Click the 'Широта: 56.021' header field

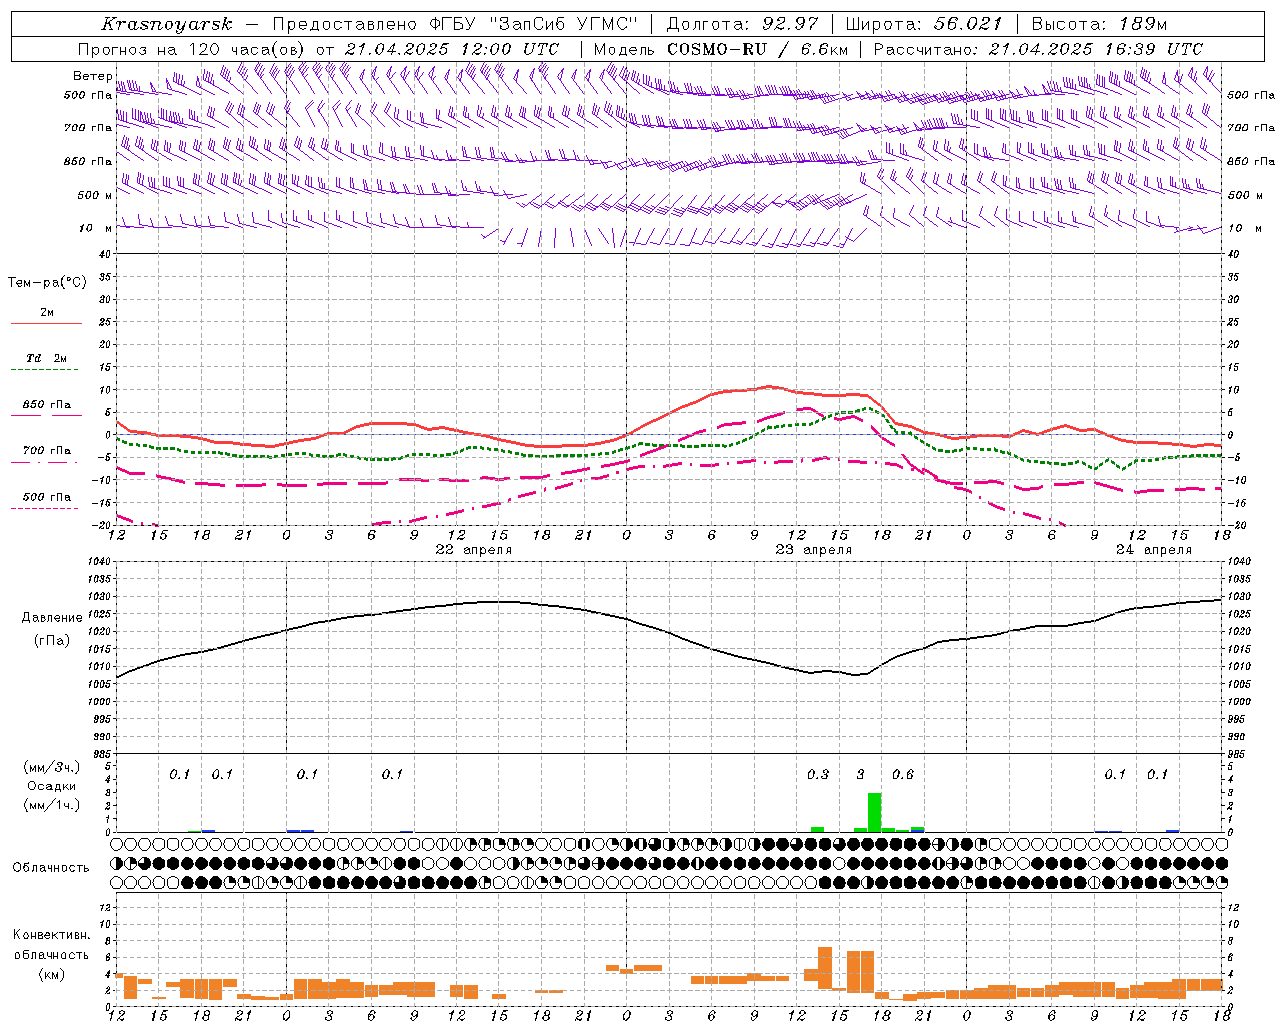(x=924, y=24)
